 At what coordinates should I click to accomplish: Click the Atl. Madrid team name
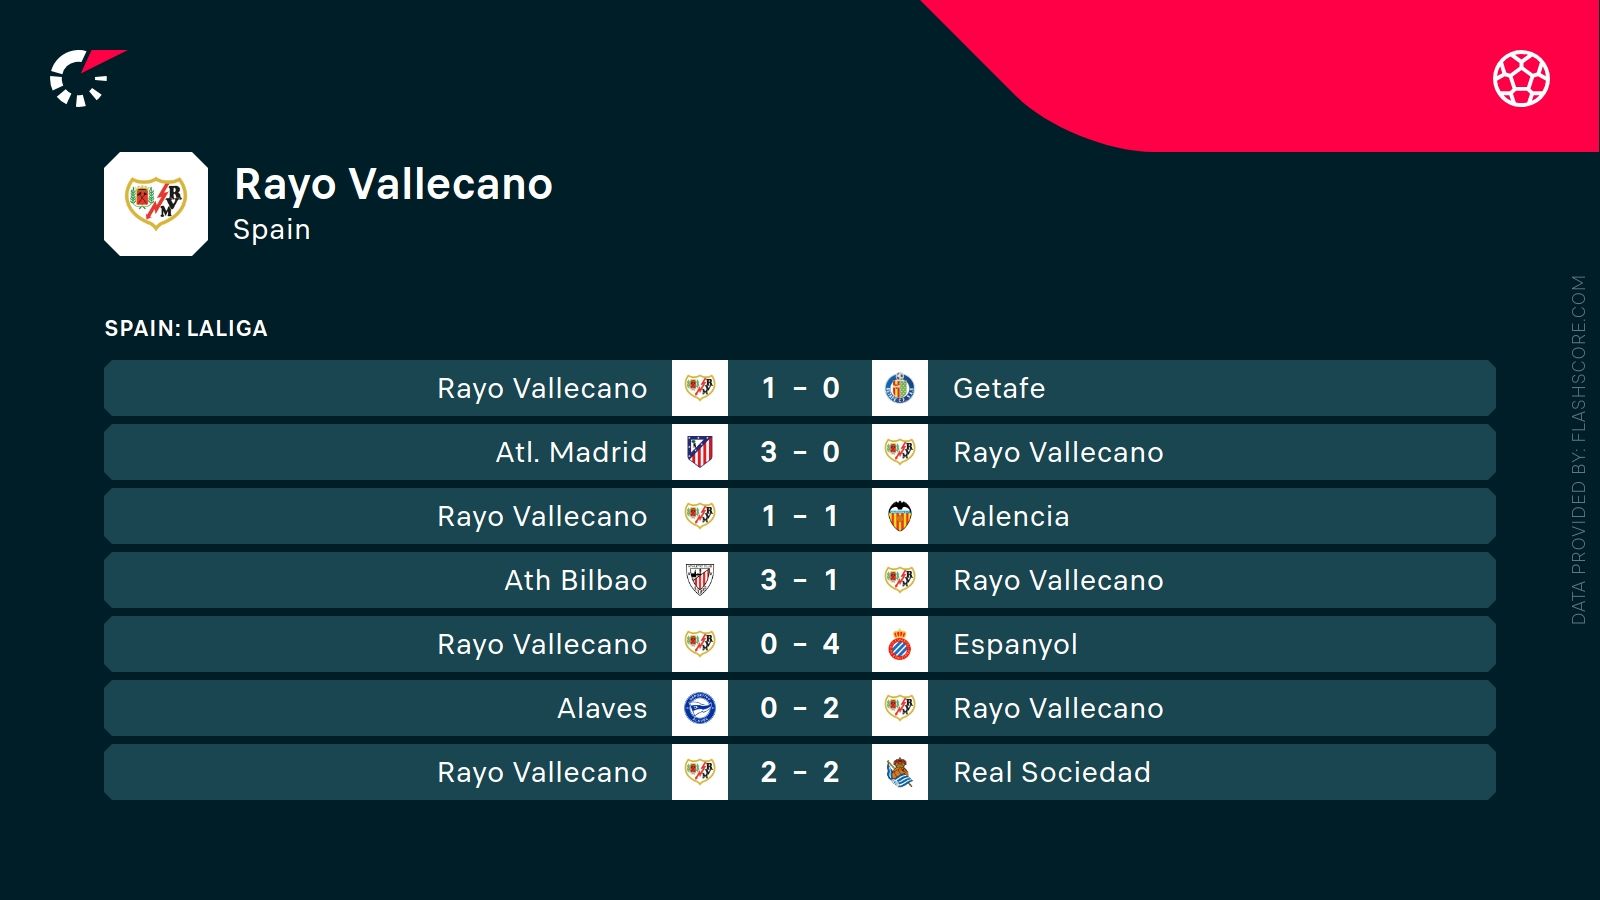(x=571, y=452)
